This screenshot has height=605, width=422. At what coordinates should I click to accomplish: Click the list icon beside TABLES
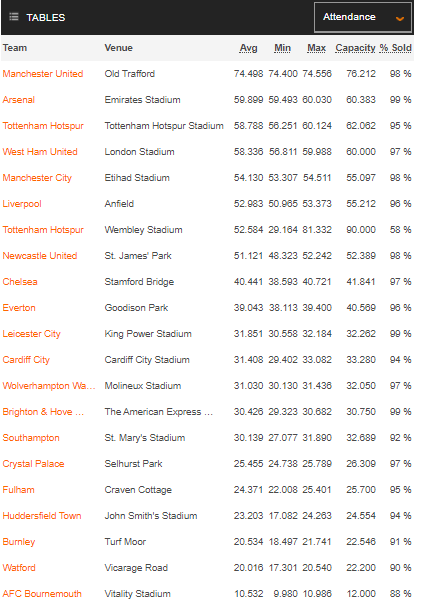[x=14, y=17]
